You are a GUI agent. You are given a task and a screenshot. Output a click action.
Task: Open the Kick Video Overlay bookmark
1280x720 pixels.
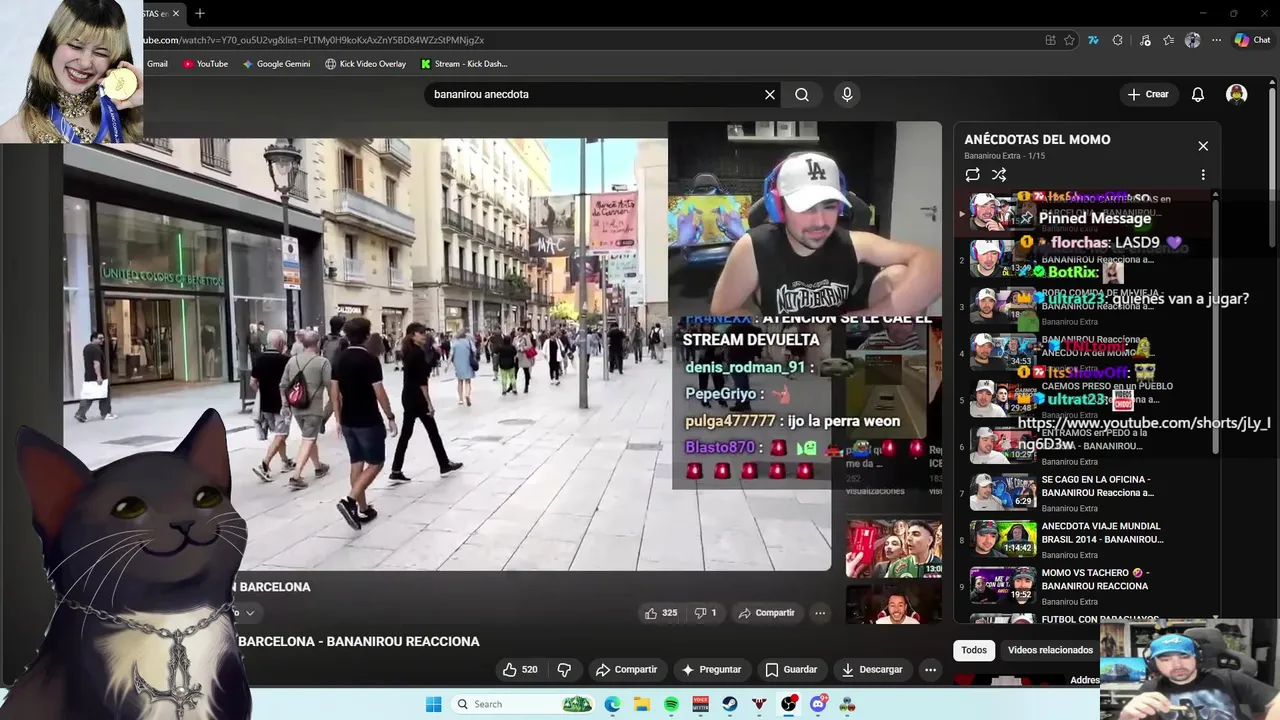click(x=365, y=64)
